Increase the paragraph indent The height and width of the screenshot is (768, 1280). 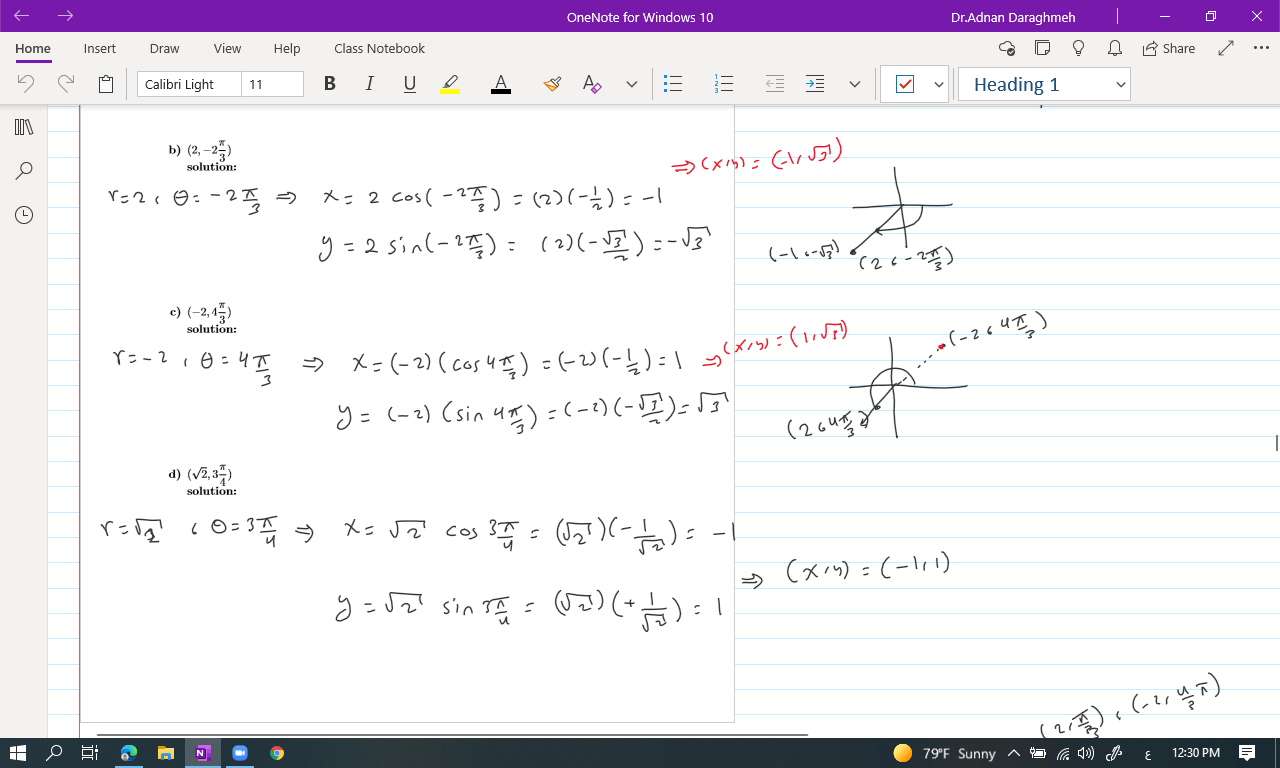[x=815, y=85]
